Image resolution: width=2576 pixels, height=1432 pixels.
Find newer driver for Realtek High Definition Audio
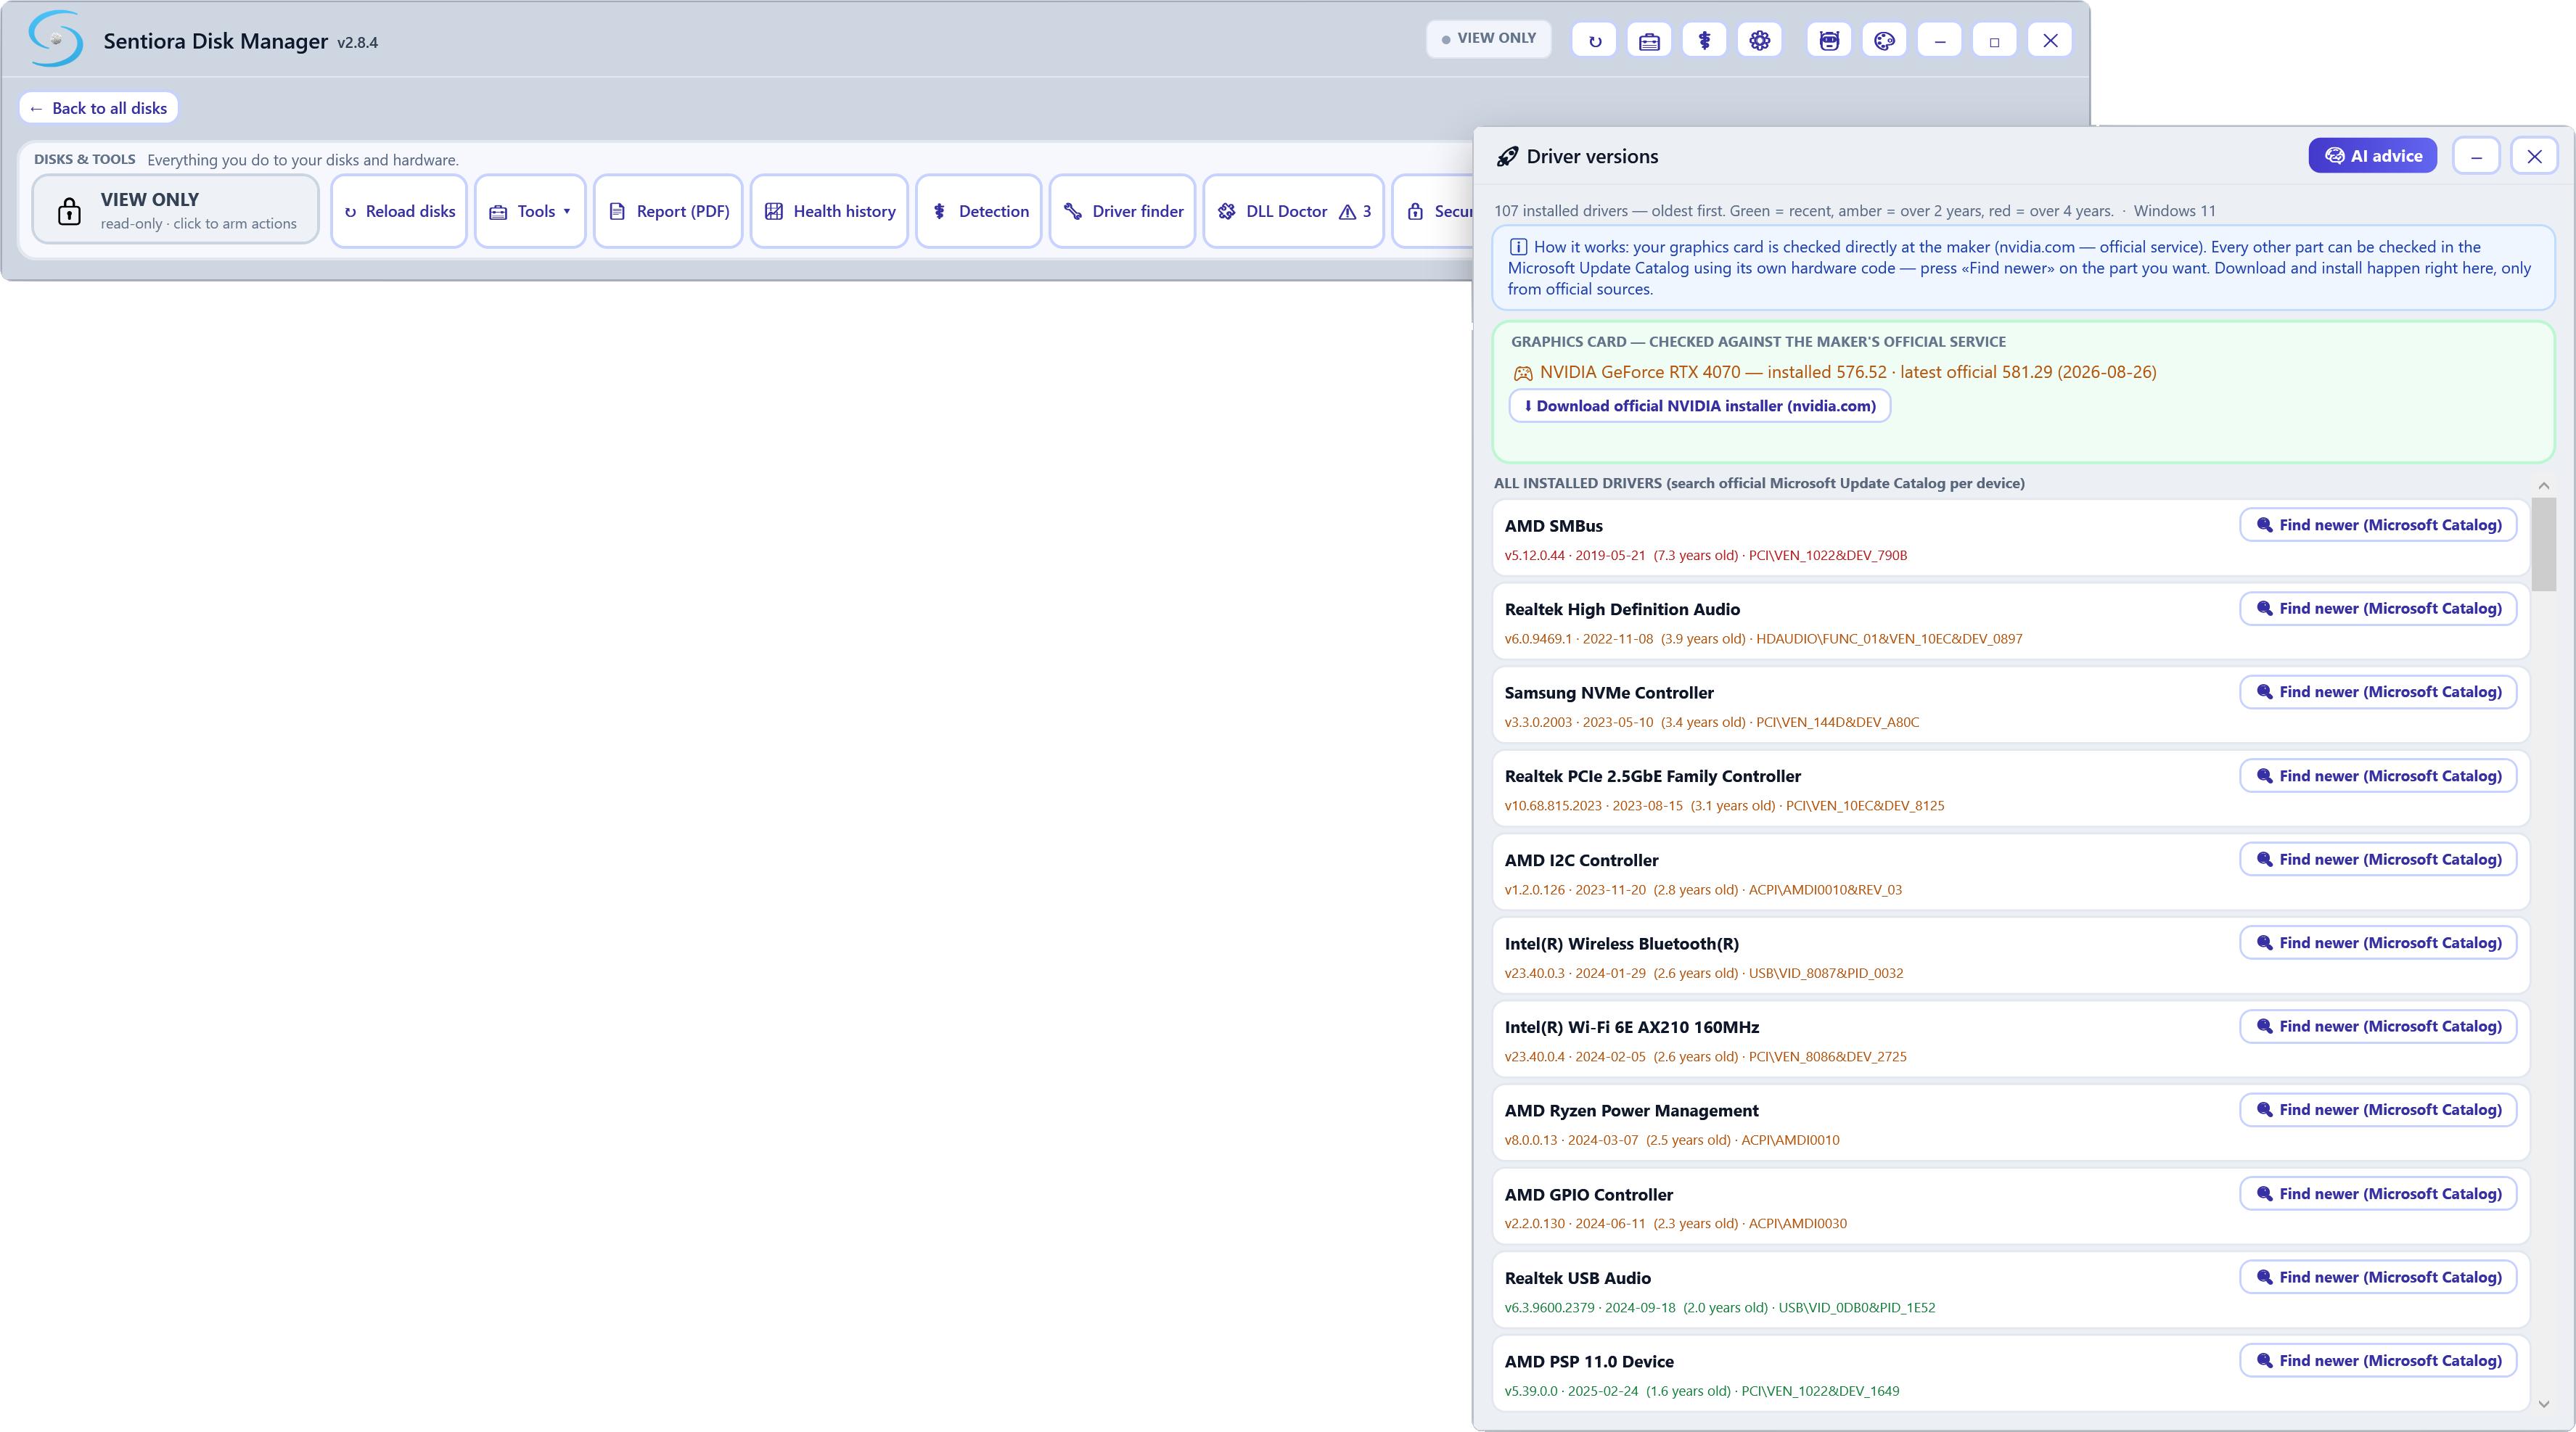coord(2378,608)
